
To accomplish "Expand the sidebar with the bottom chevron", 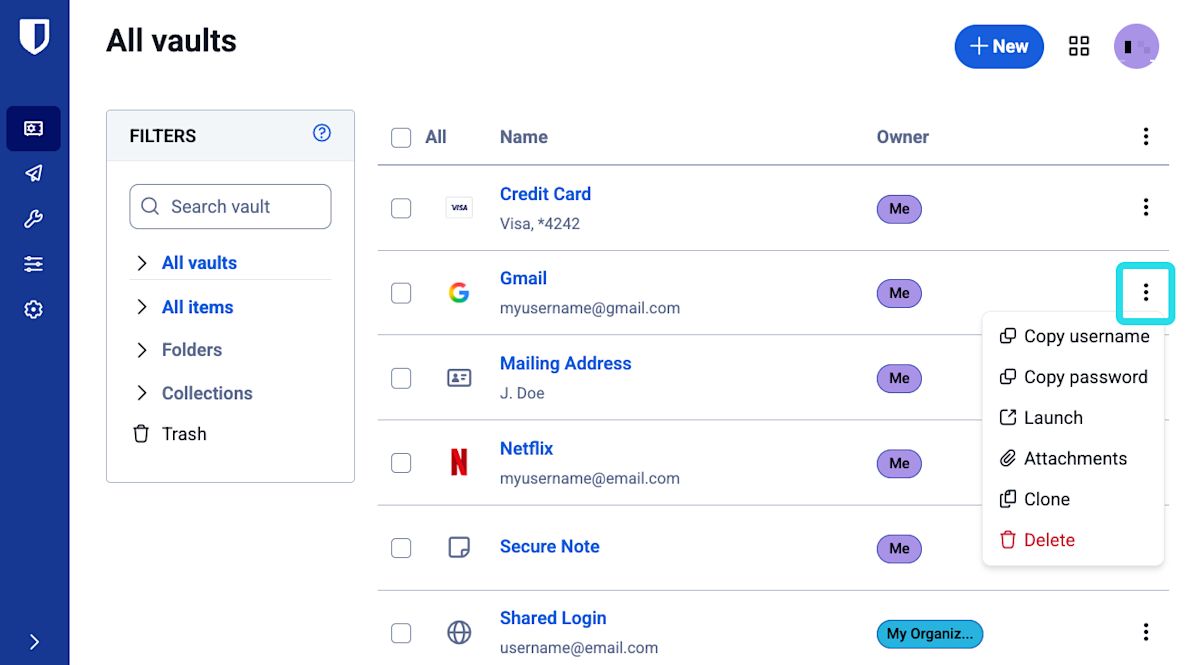I will (x=34, y=642).
